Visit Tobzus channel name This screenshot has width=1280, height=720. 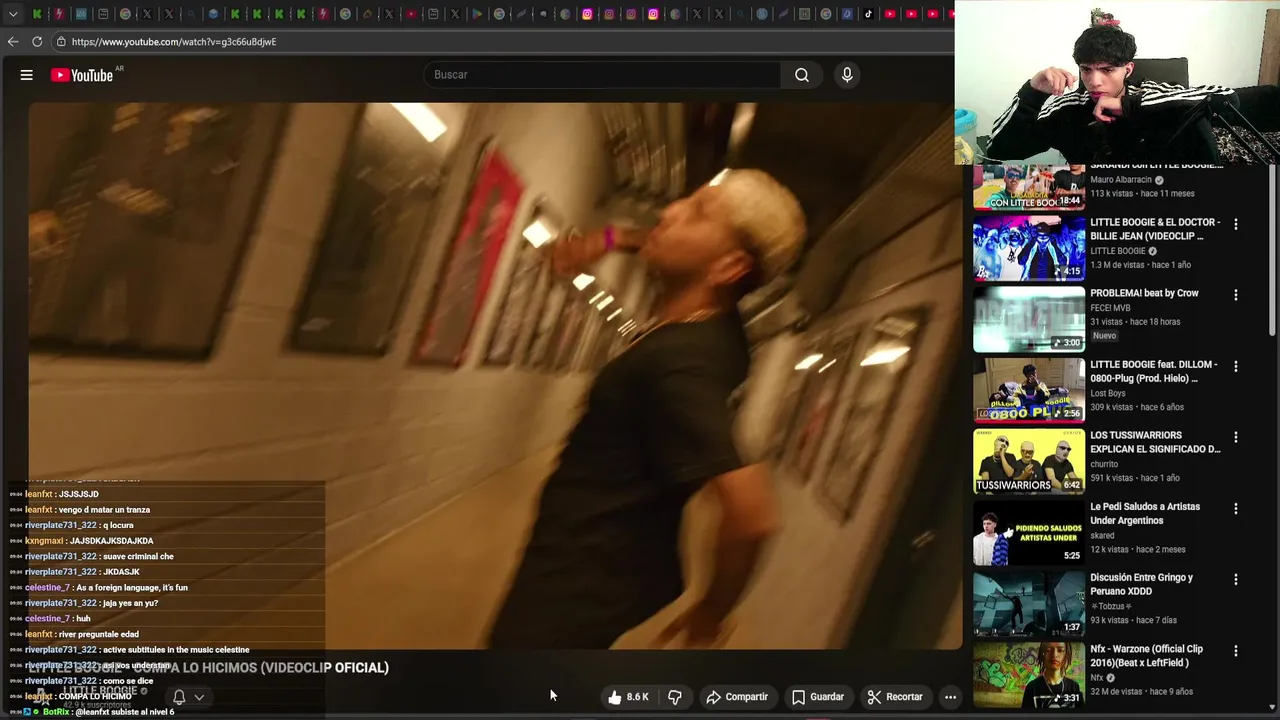pyautogui.click(x=1109, y=606)
